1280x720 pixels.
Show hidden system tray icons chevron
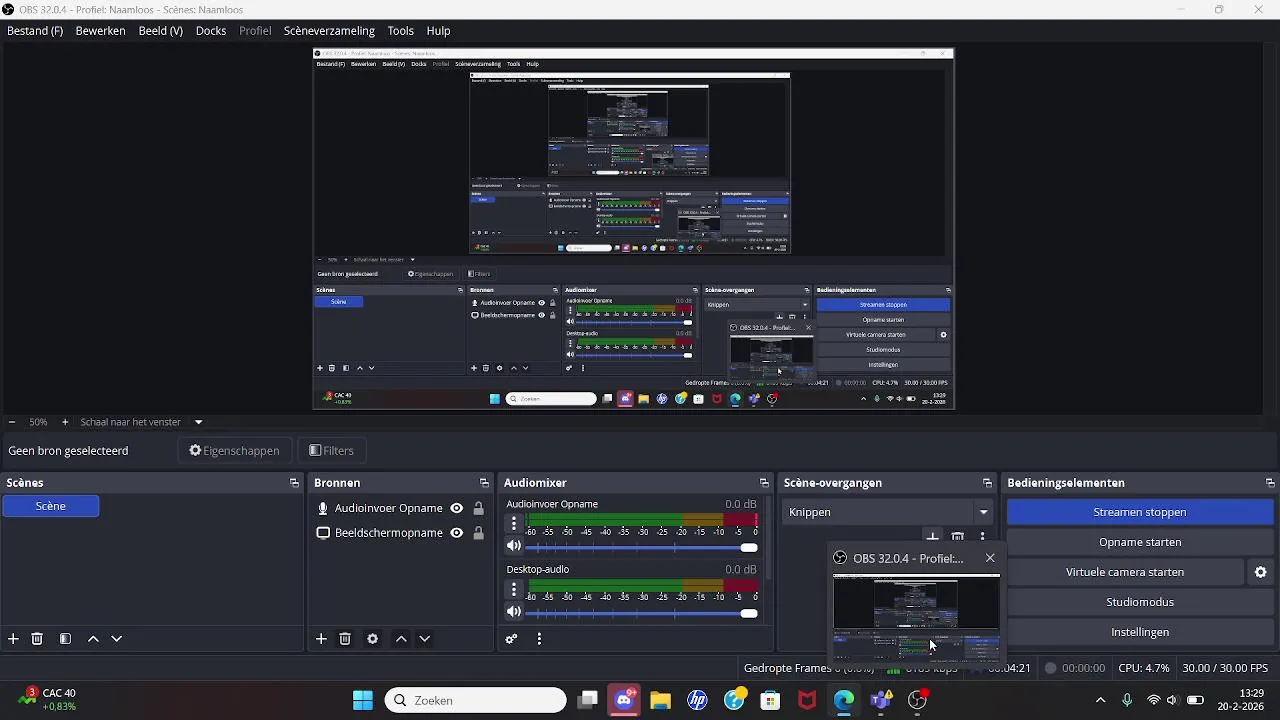[1100, 700]
